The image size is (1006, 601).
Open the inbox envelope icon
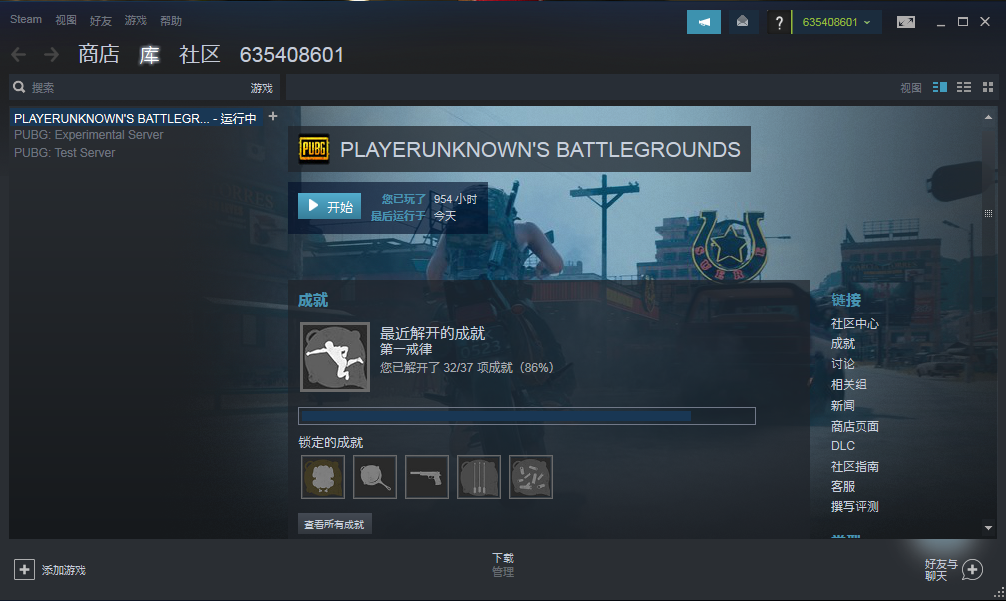[742, 22]
